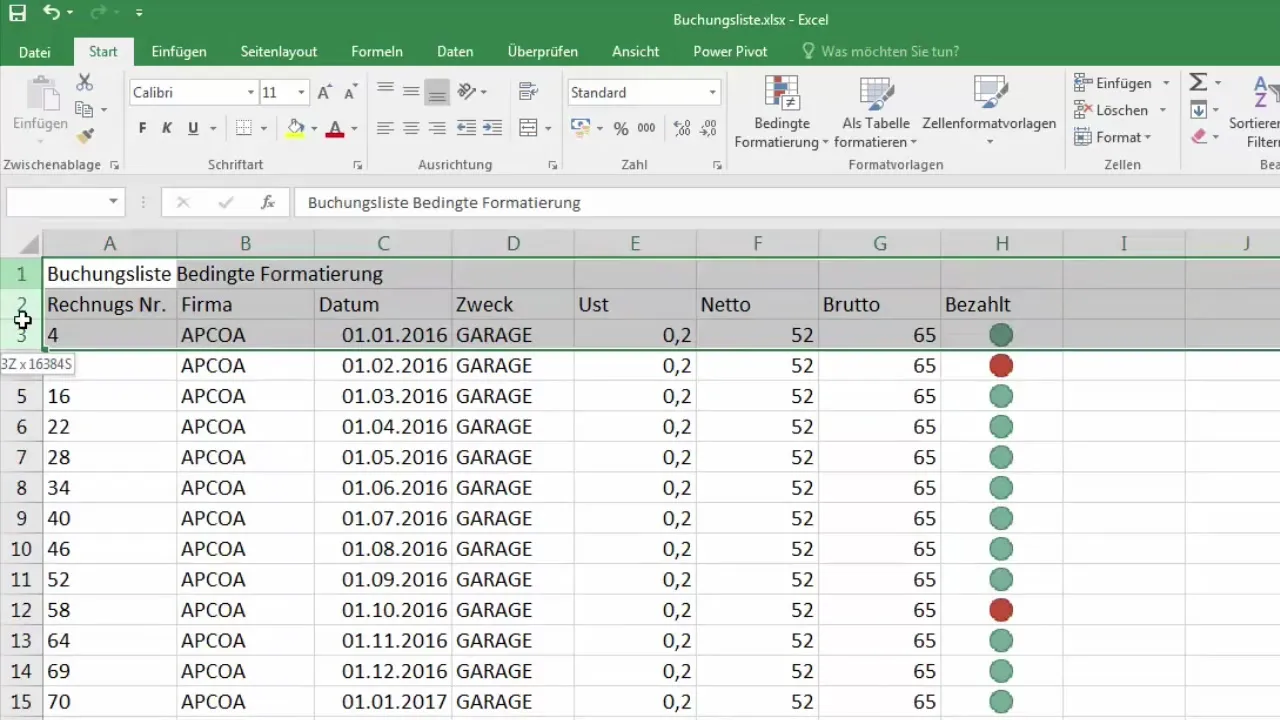Open the fill color dropdown arrow
1280x720 pixels.
[x=314, y=128]
